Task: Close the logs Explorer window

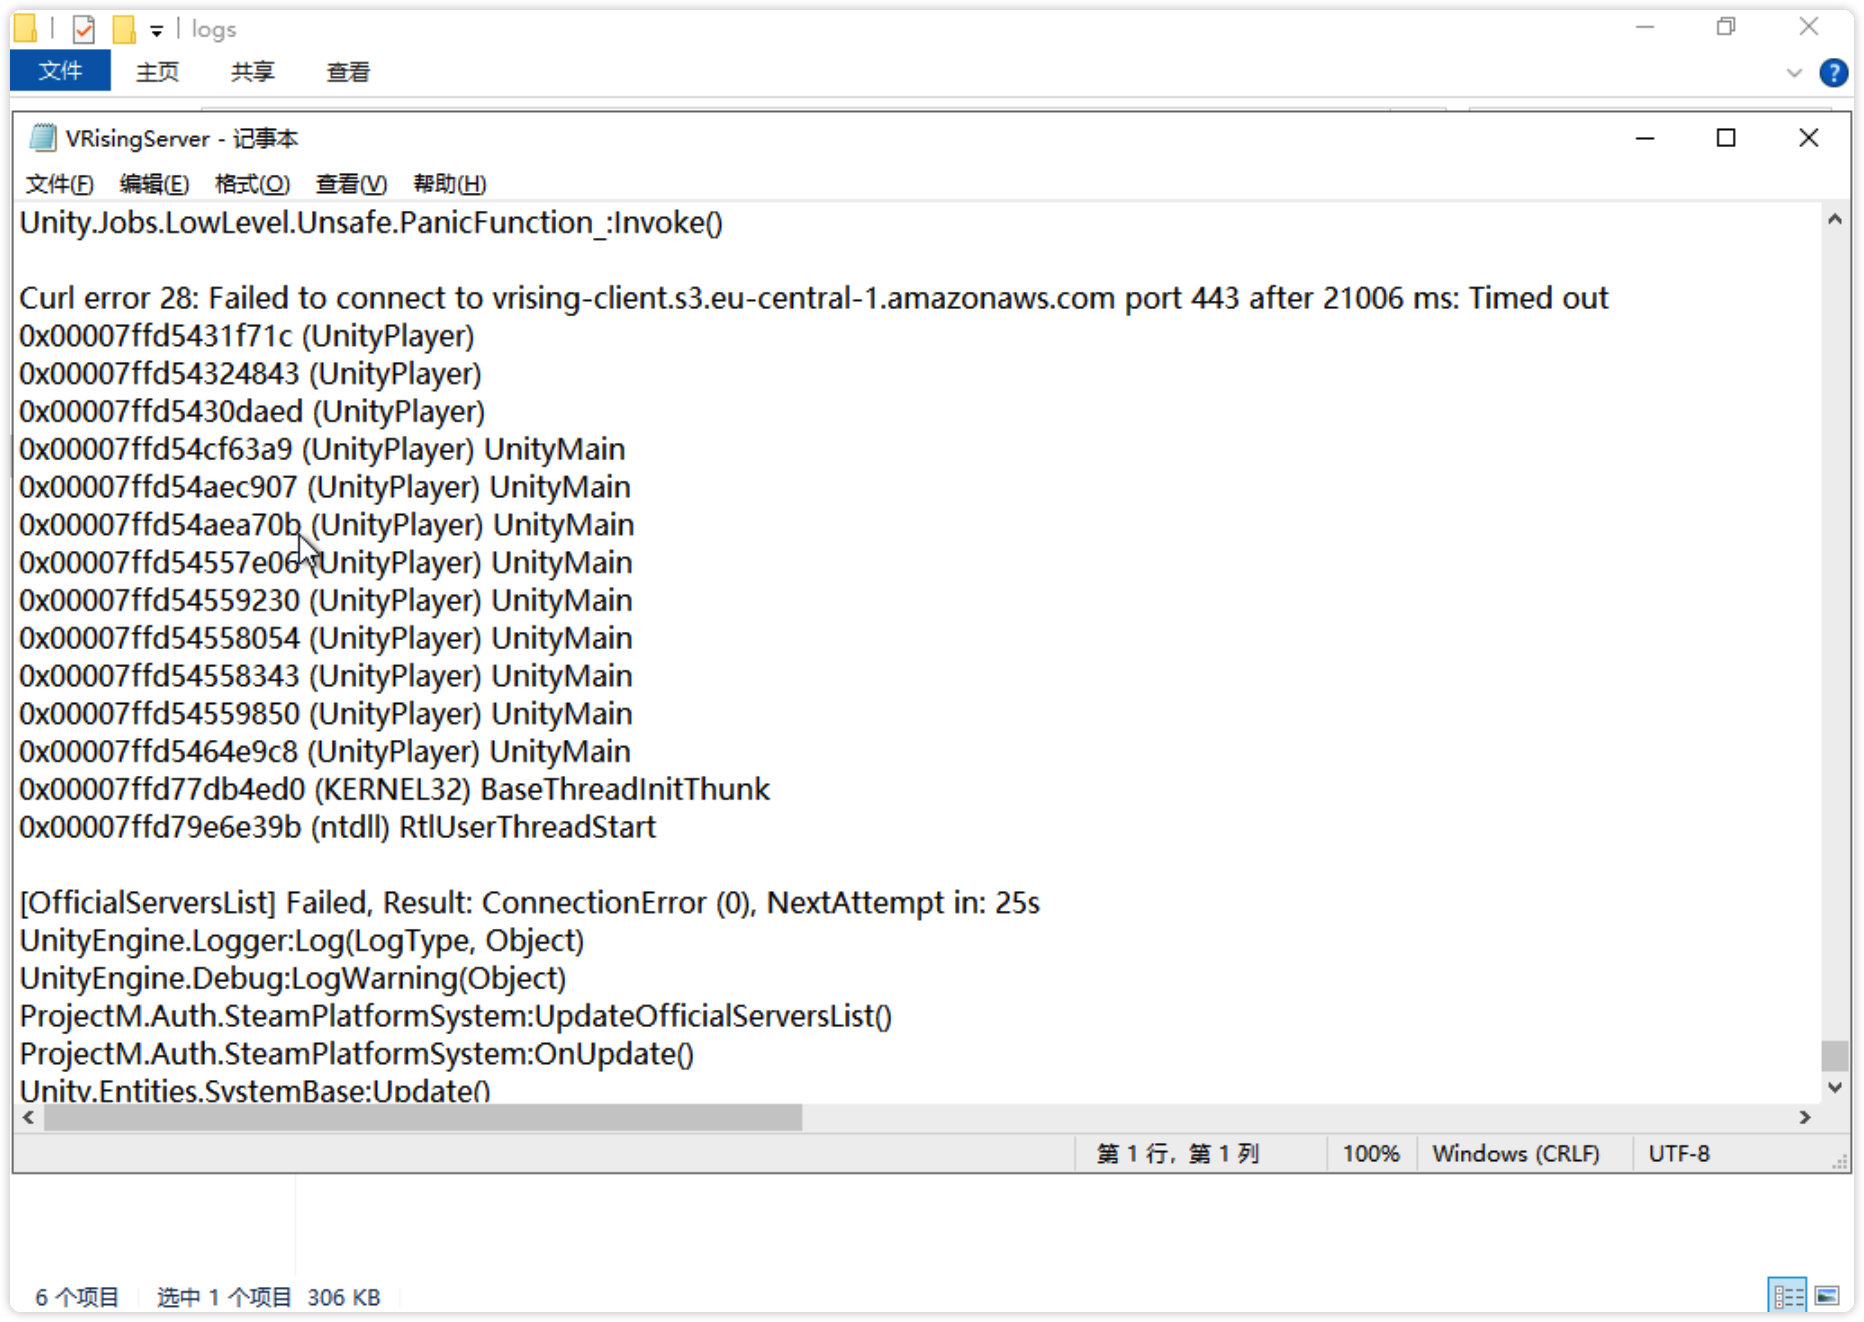Action: 1808,28
